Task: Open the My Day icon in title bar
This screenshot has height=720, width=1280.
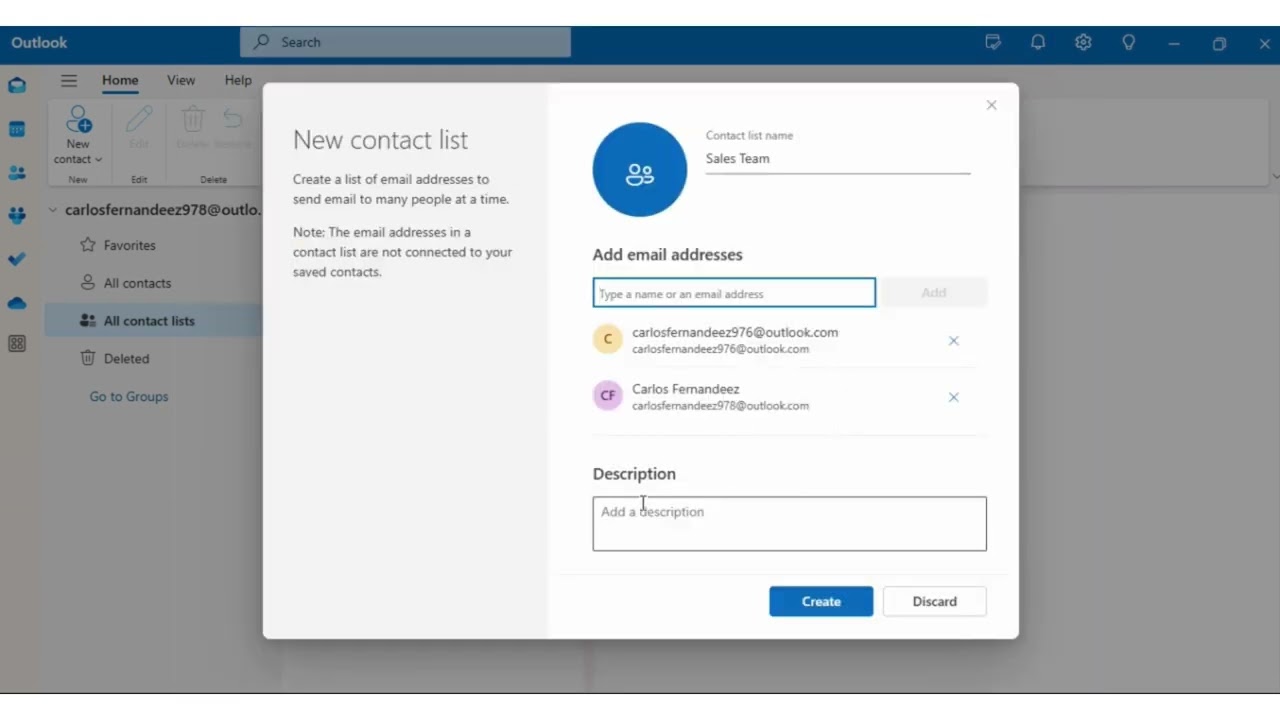Action: coord(993,42)
